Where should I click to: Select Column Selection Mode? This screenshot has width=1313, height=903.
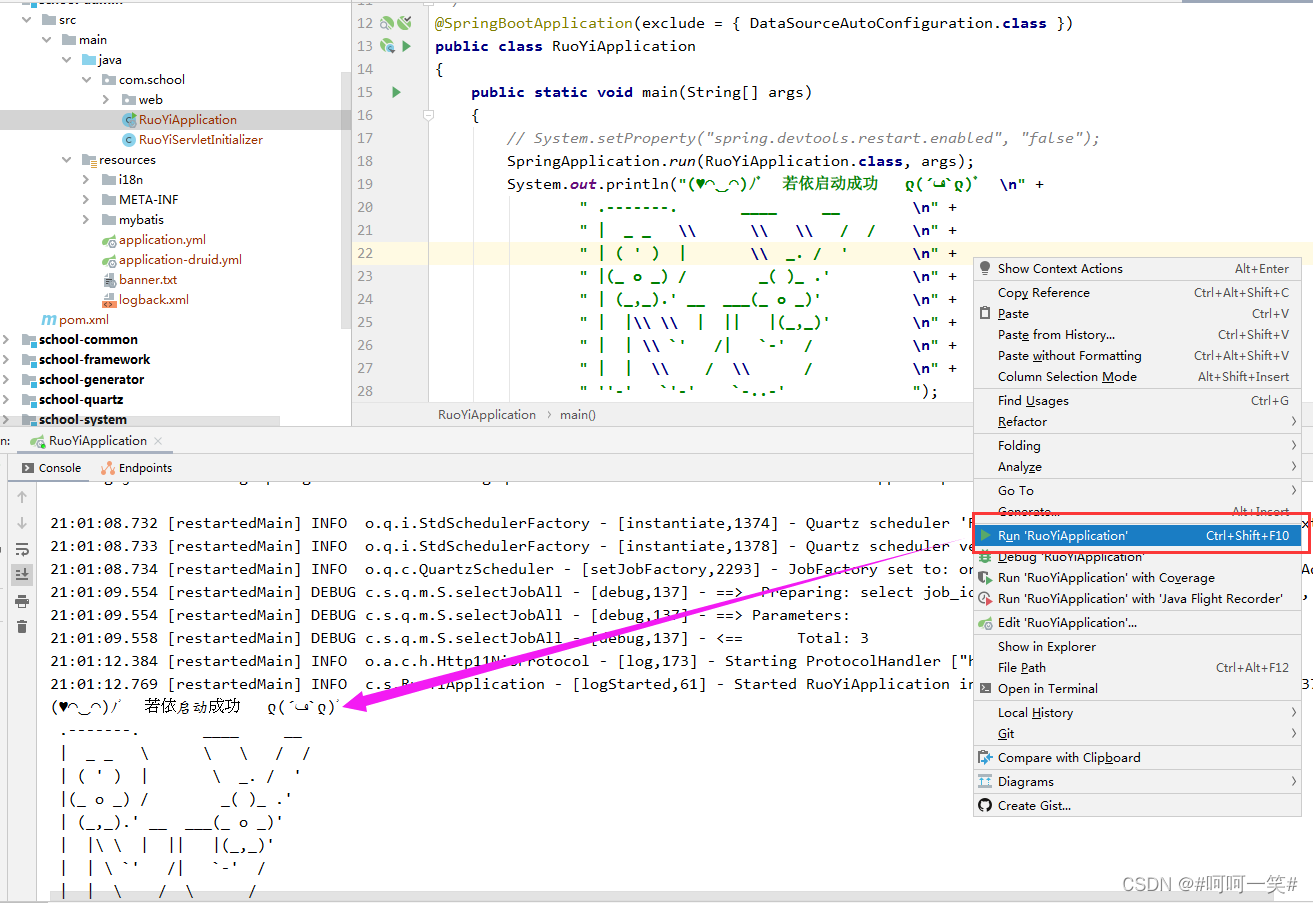[1137, 377]
